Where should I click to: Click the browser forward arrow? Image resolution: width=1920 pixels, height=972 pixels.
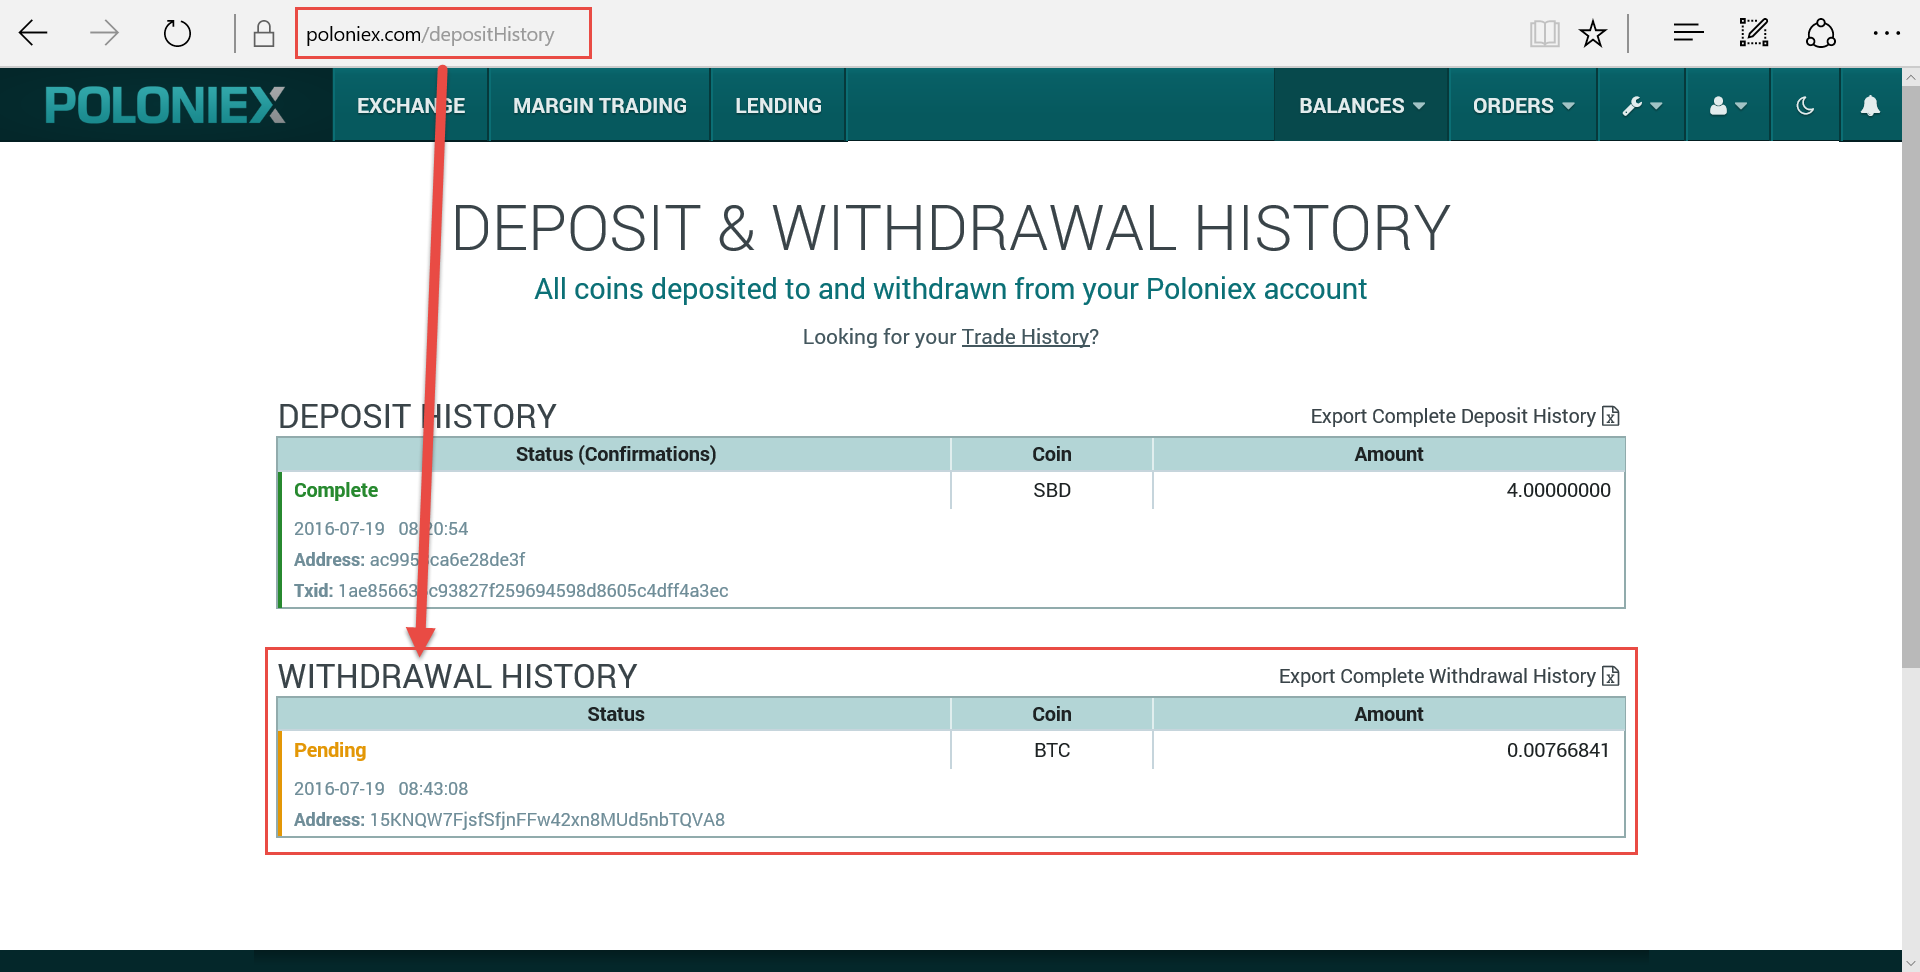point(104,33)
